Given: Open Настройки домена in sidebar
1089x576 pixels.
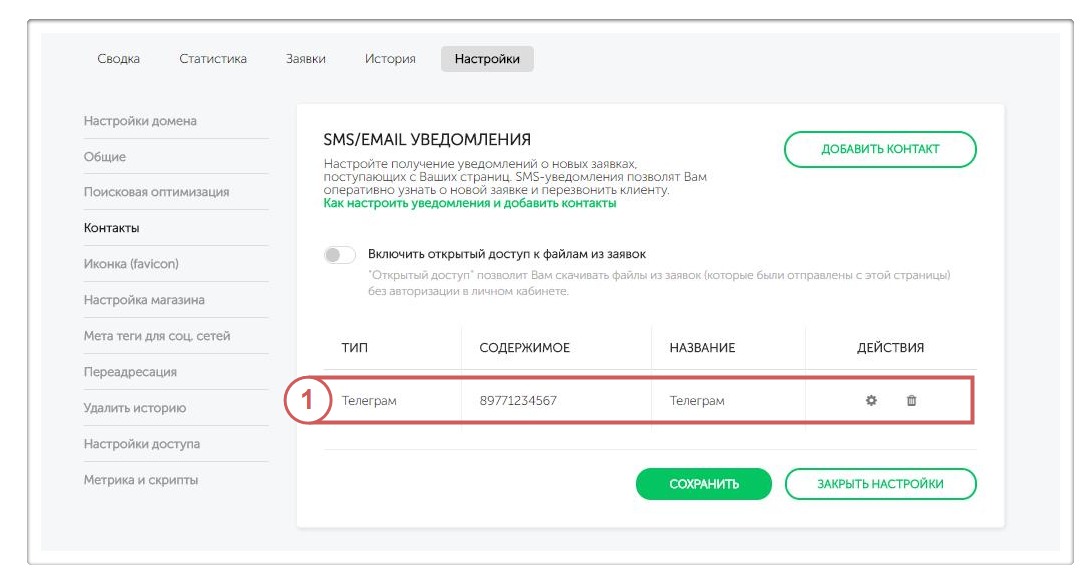Looking at the screenshot, I should 140,121.
